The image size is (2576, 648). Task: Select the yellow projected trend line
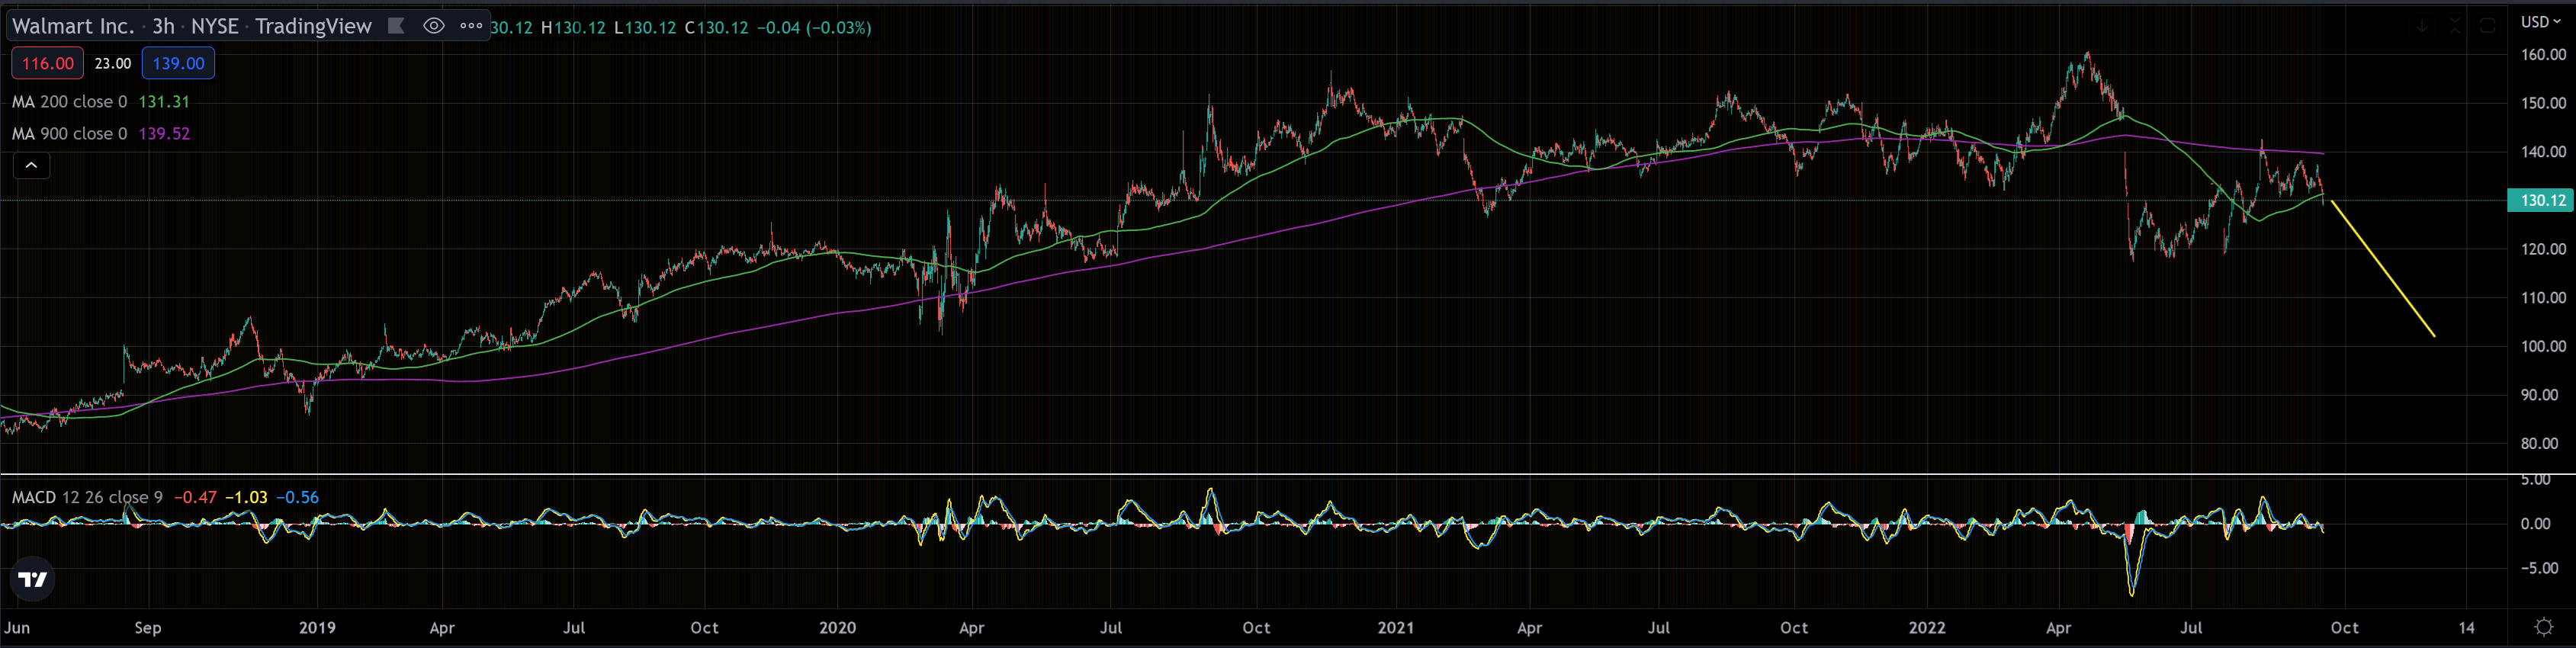tap(2382, 269)
